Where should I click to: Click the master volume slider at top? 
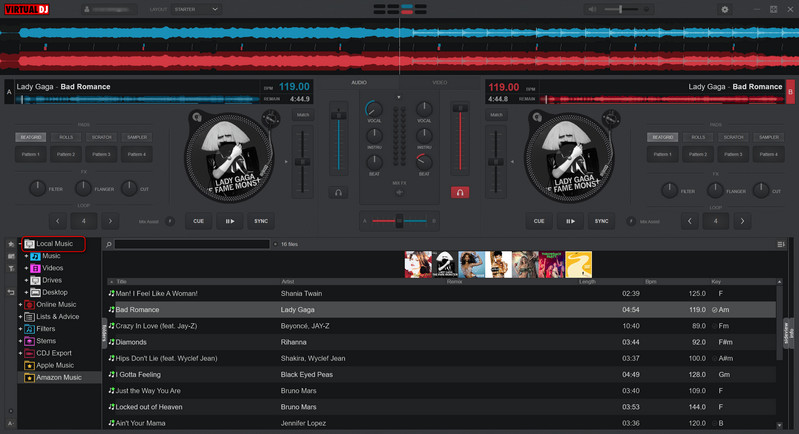(621, 9)
